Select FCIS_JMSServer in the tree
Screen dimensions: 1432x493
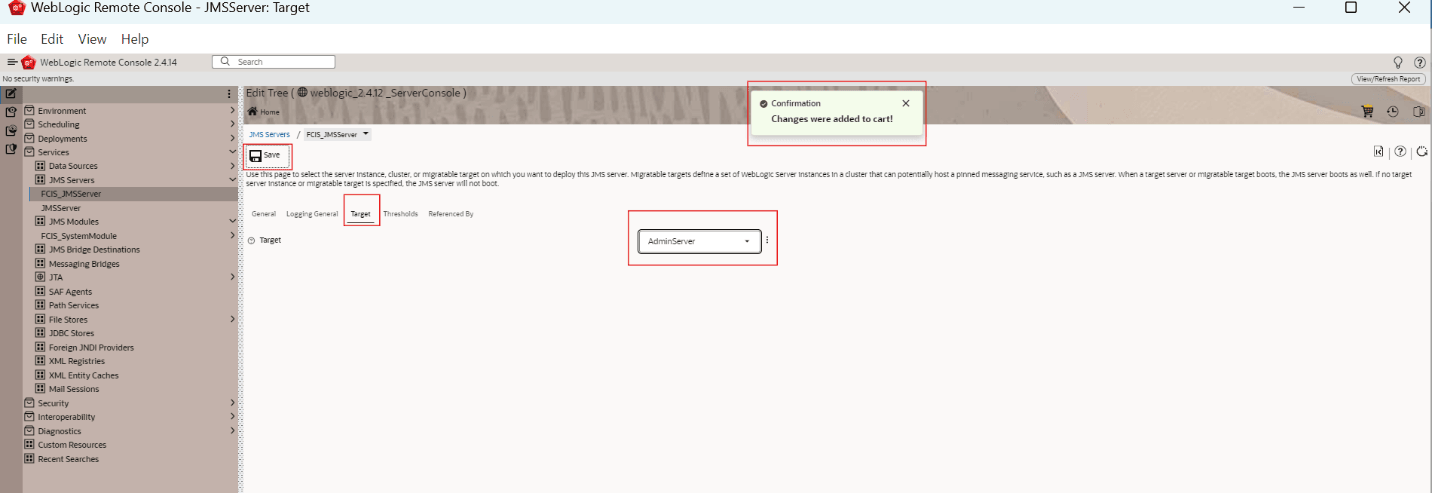pos(71,194)
